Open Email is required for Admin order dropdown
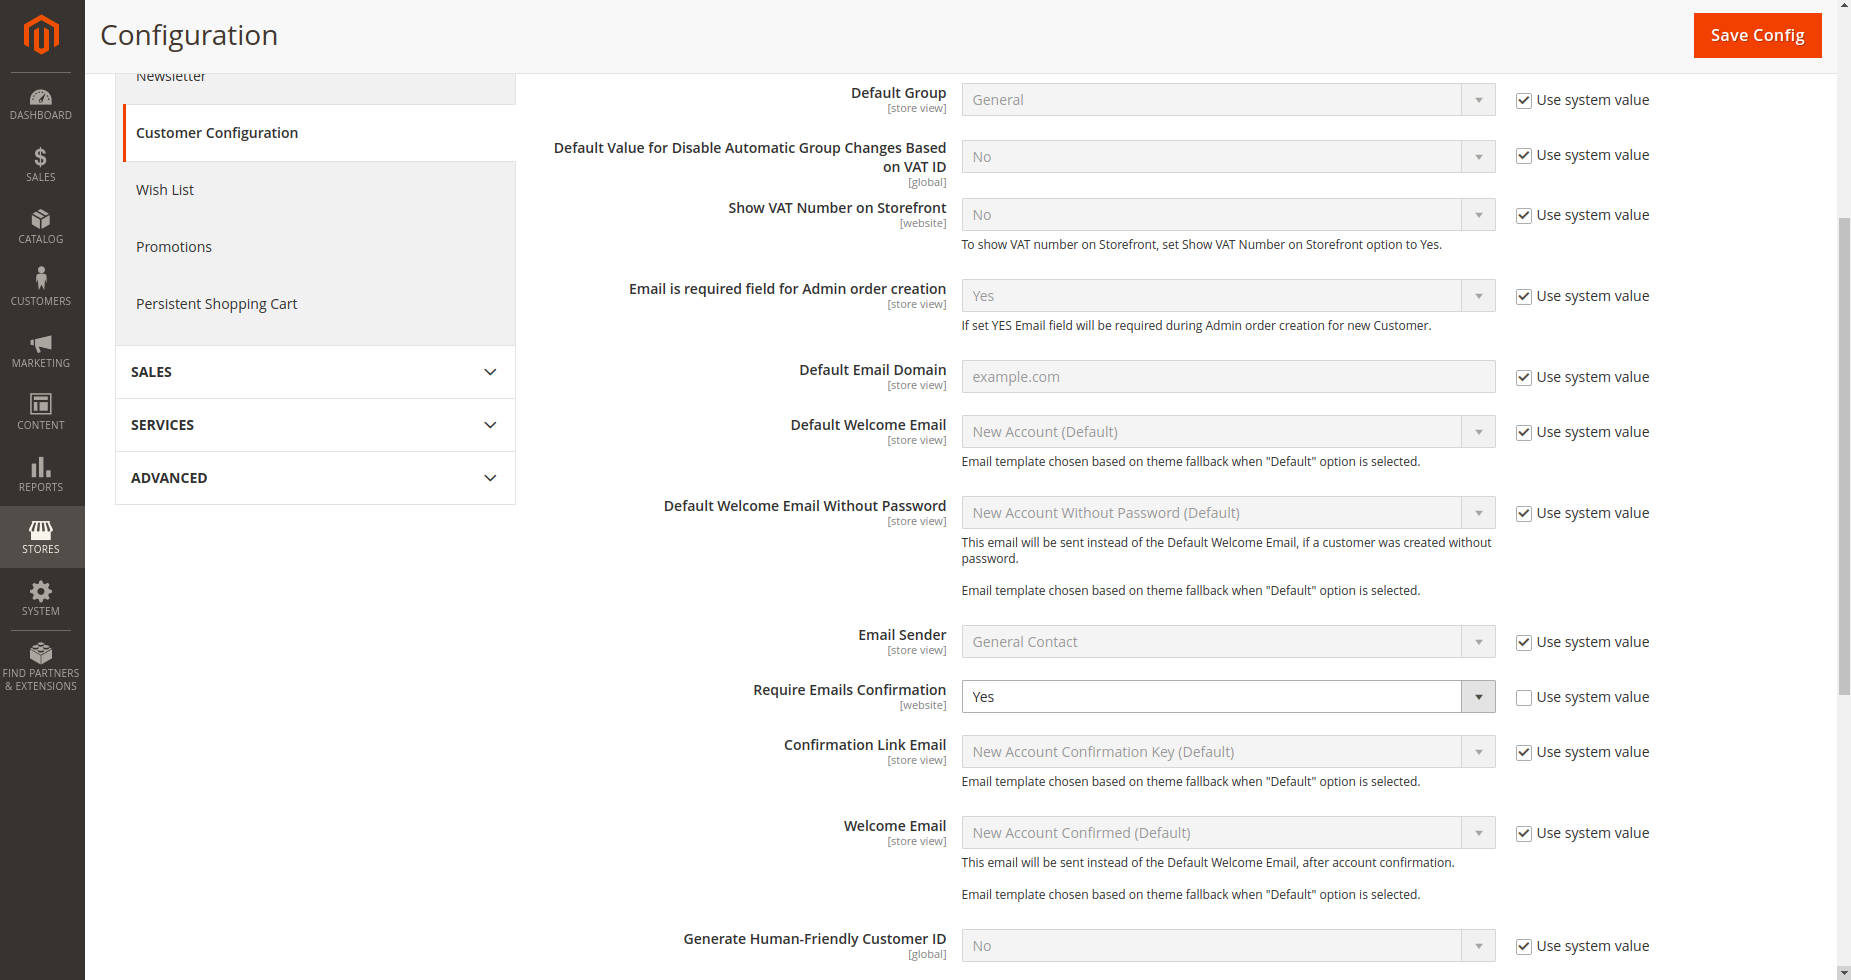The height and width of the screenshot is (980, 1851). click(1228, 296)
